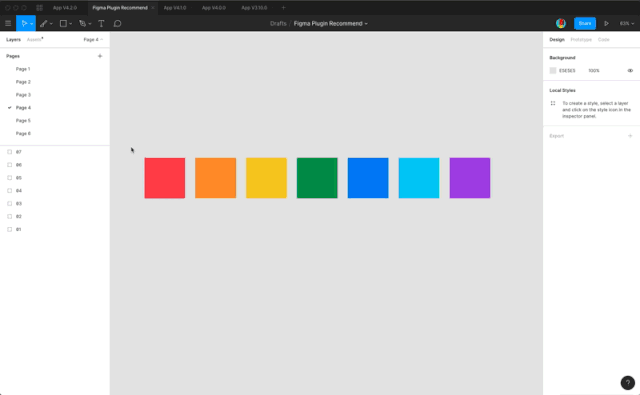Click the Present play icon

pos(607,24)
